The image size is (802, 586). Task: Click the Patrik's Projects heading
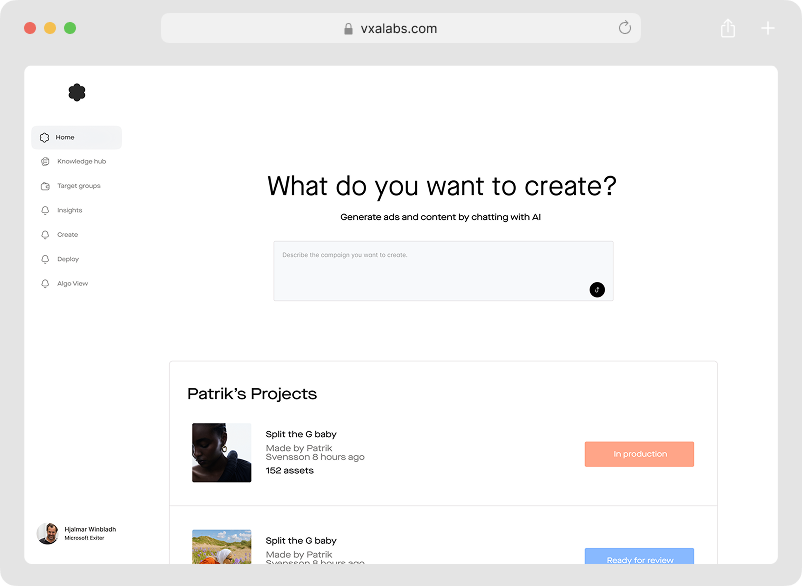pos(252,394)
